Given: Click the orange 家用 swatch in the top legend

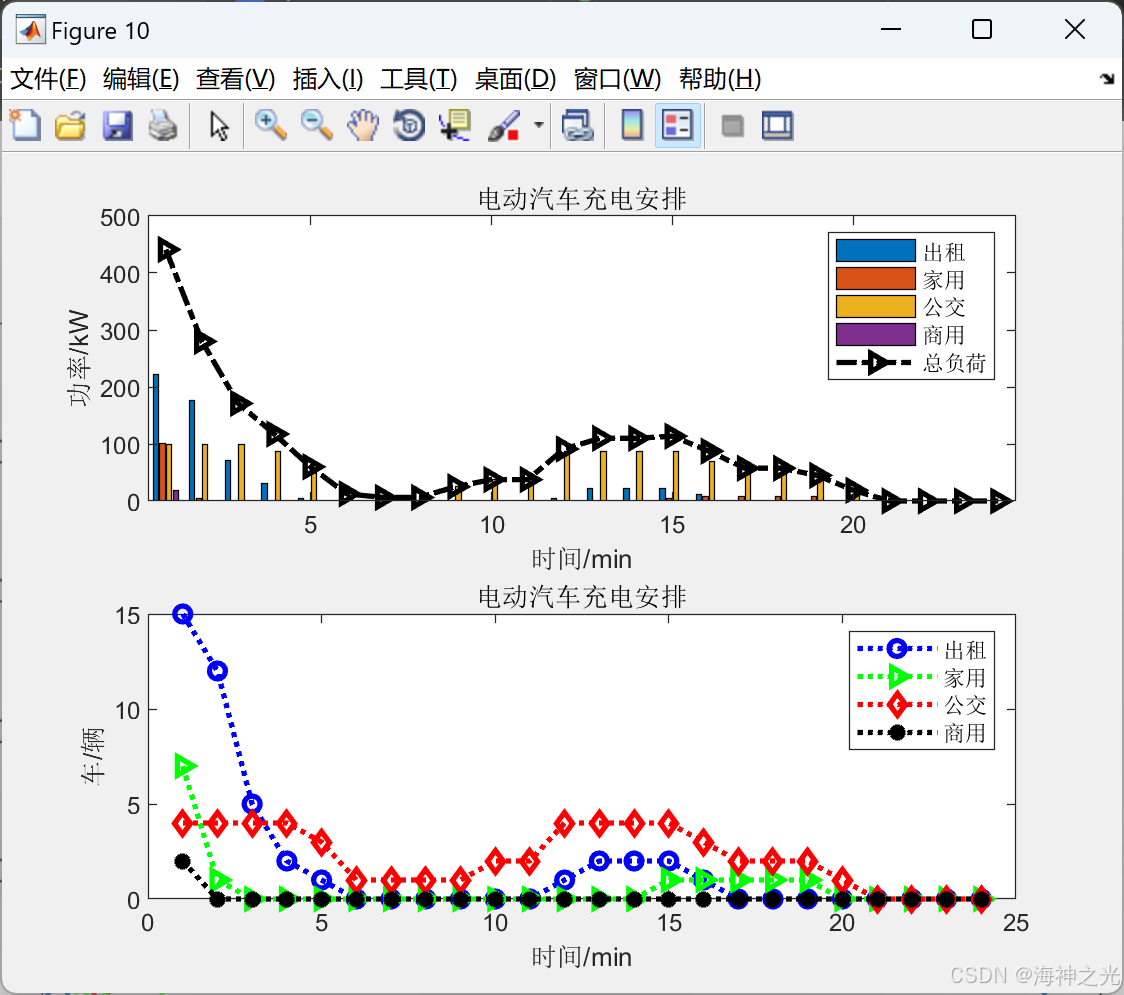Looking at the screenshot, I should click(x=875, y=278).
